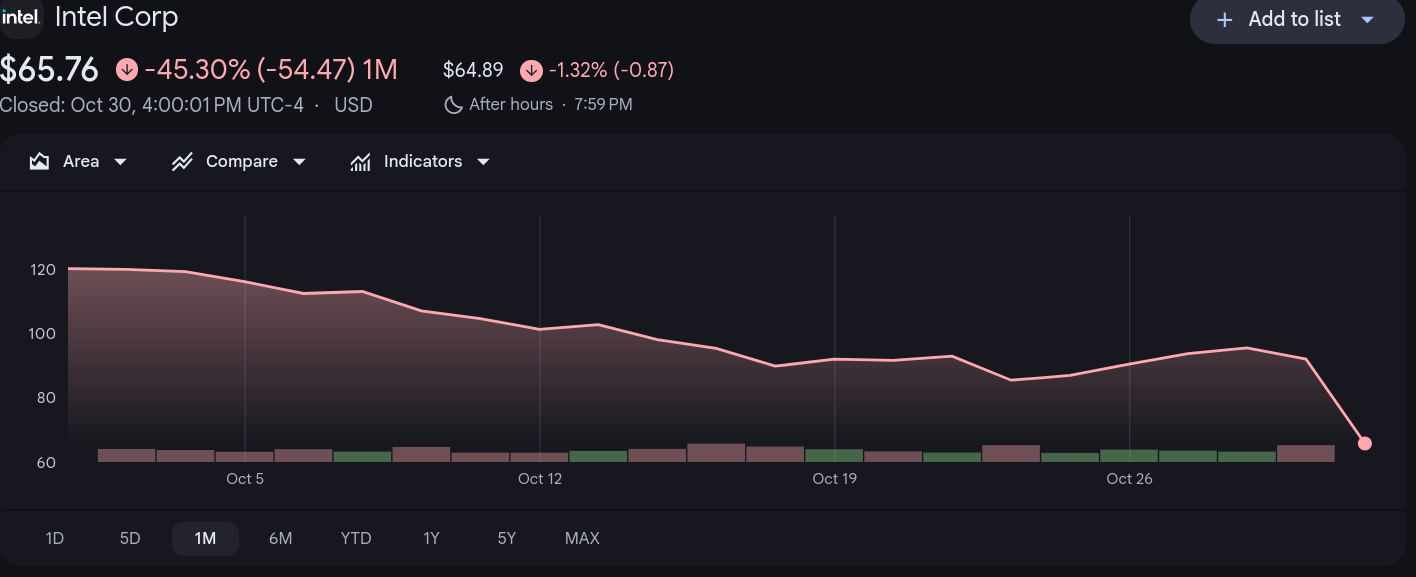Click the -1.32% (-0.87) change text
The image size is (1416, 577).
click(611, 70)
